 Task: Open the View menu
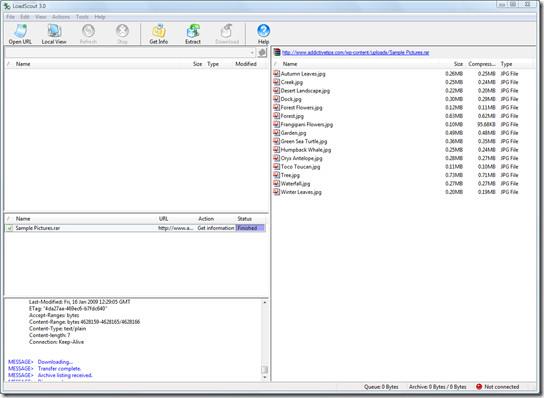point(41,17)
